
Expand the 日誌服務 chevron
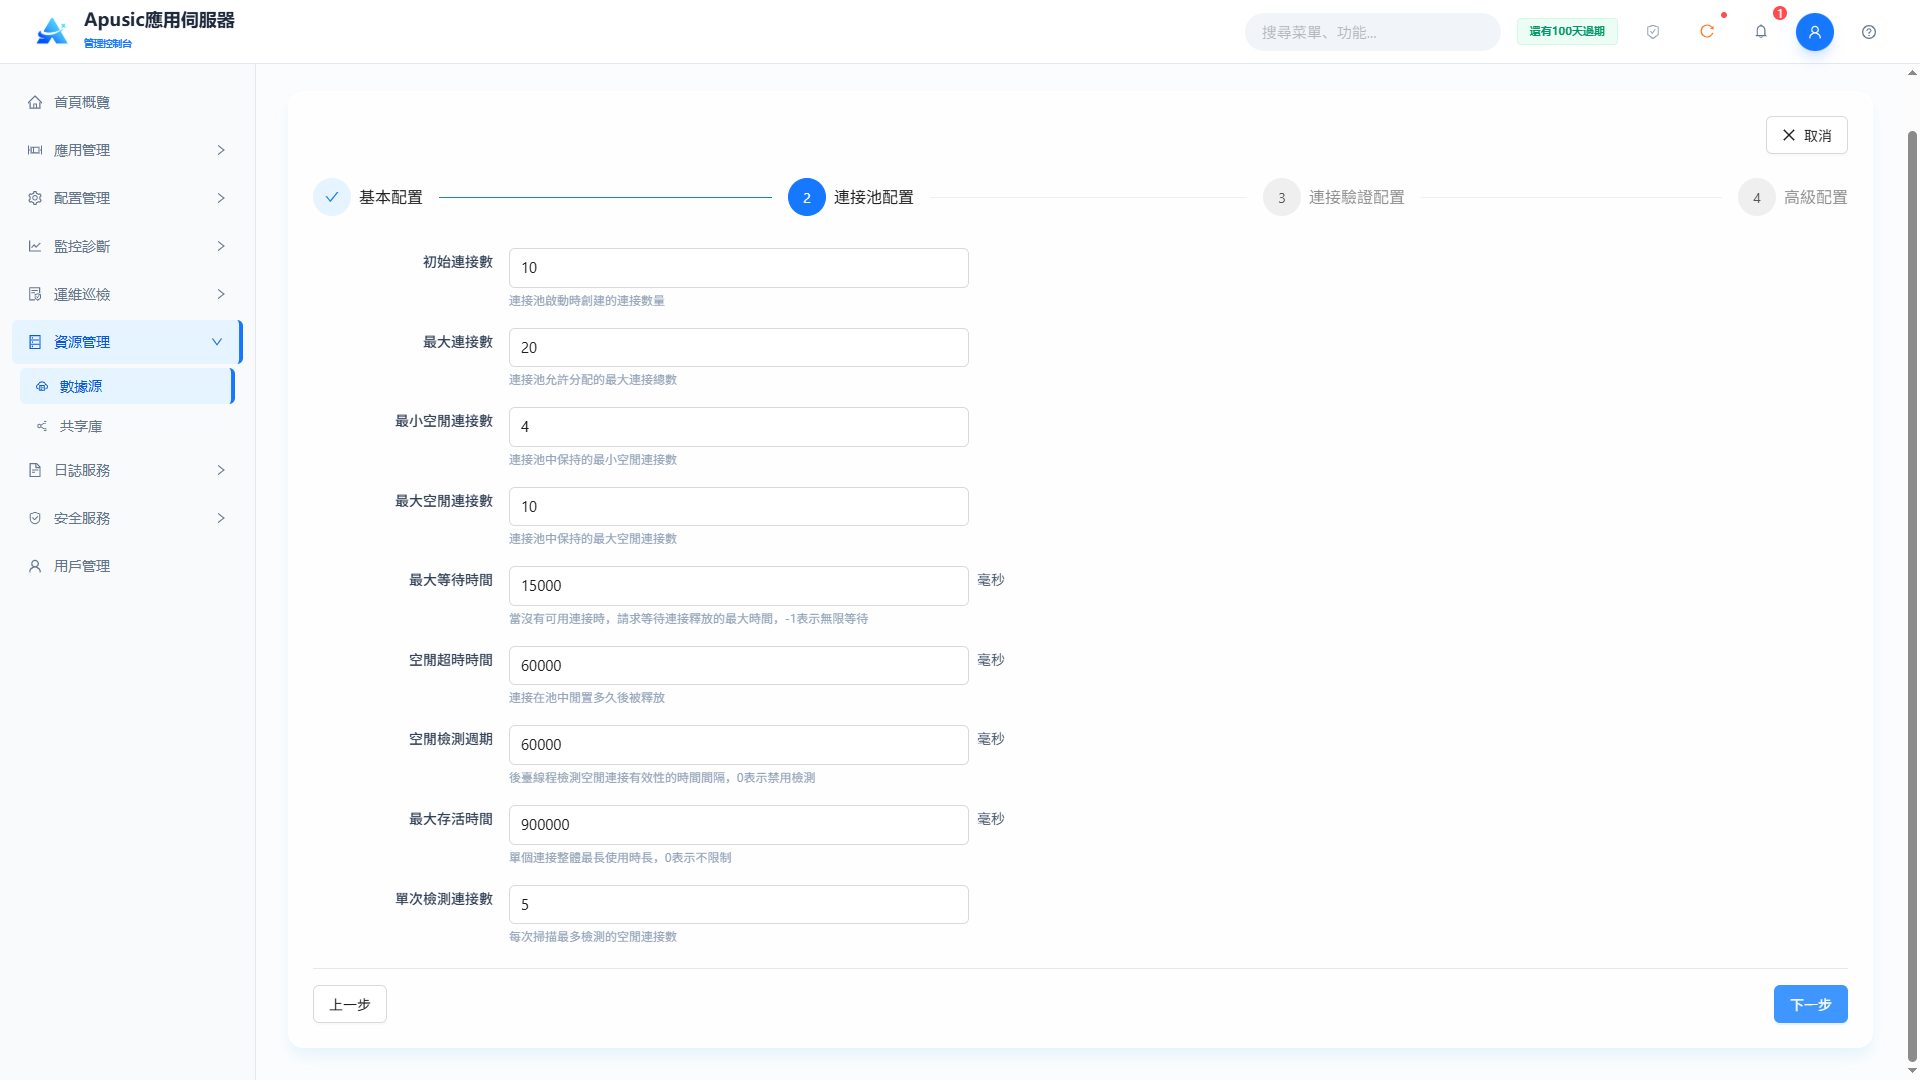click(x=221, y=470)
